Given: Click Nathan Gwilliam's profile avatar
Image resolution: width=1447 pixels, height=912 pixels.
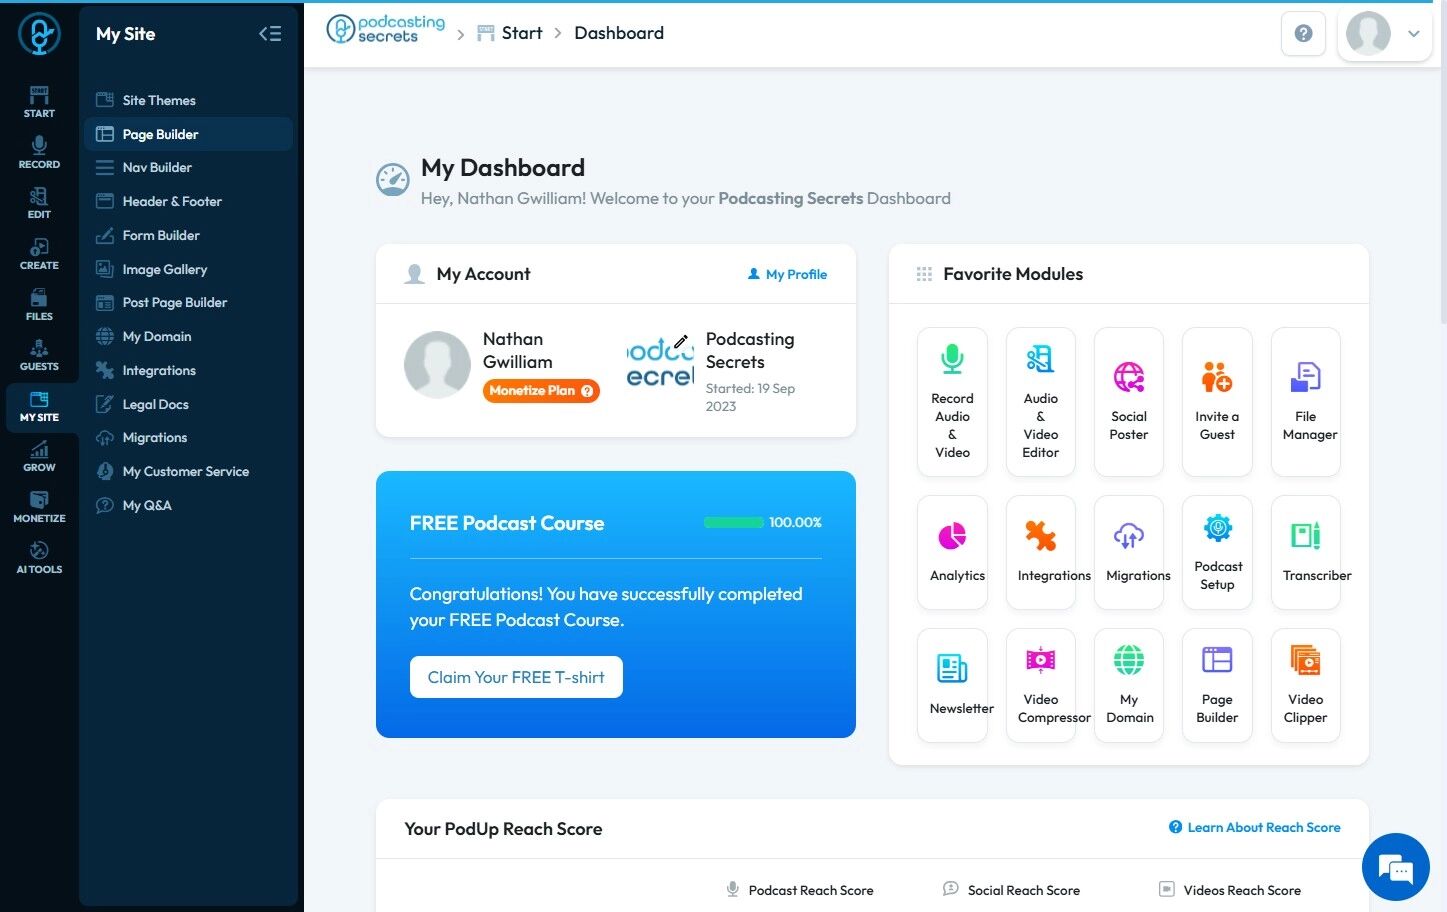Looking at the screenshot, I should pos(437,365).
